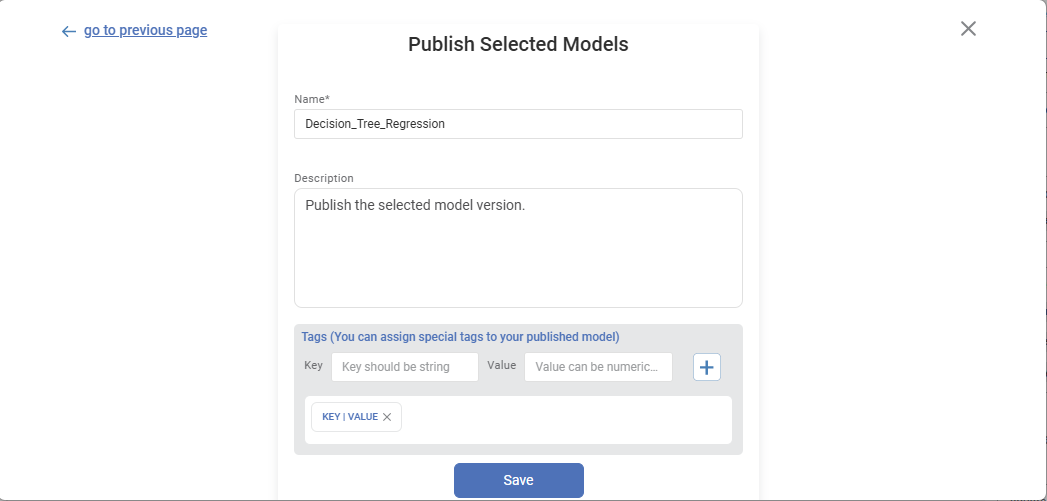The height and width of the screenshot is (501, 1047).
Task: Remove the 'KEY | VALUE' tag
Action: pos(387,417)
